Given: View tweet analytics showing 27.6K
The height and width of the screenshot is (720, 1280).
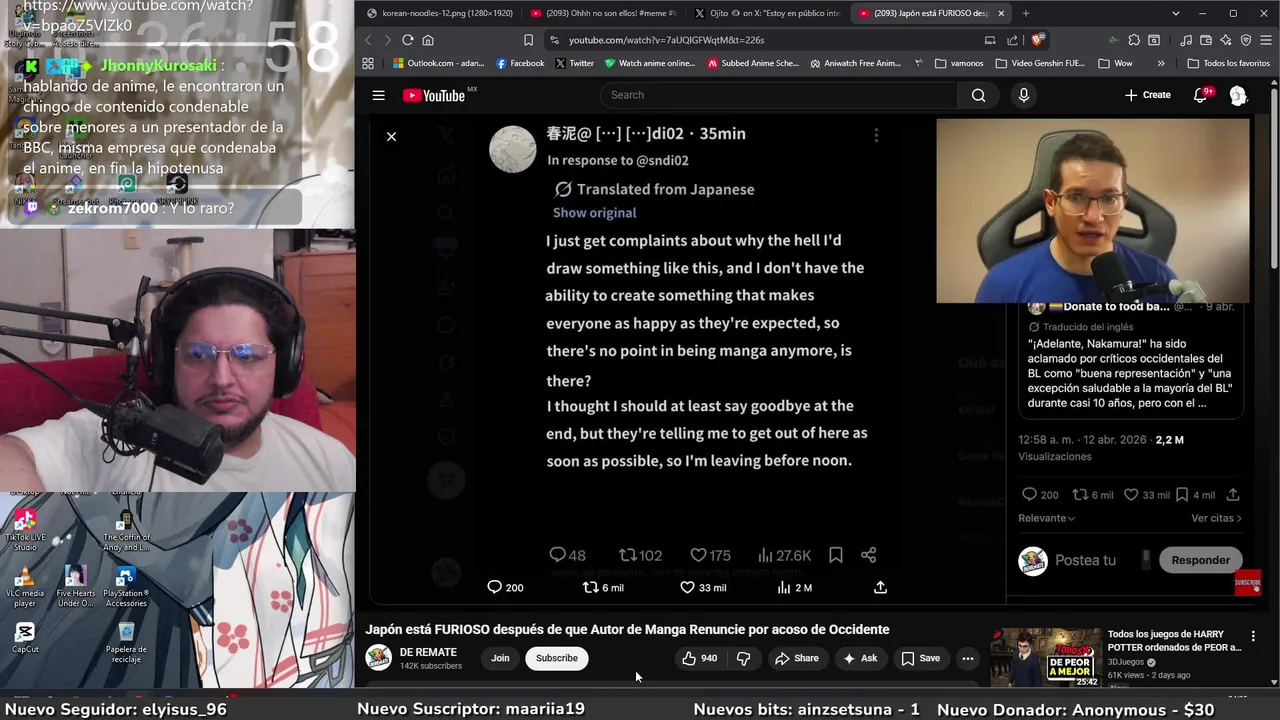Looking at the screenshot, I should 784,555.
